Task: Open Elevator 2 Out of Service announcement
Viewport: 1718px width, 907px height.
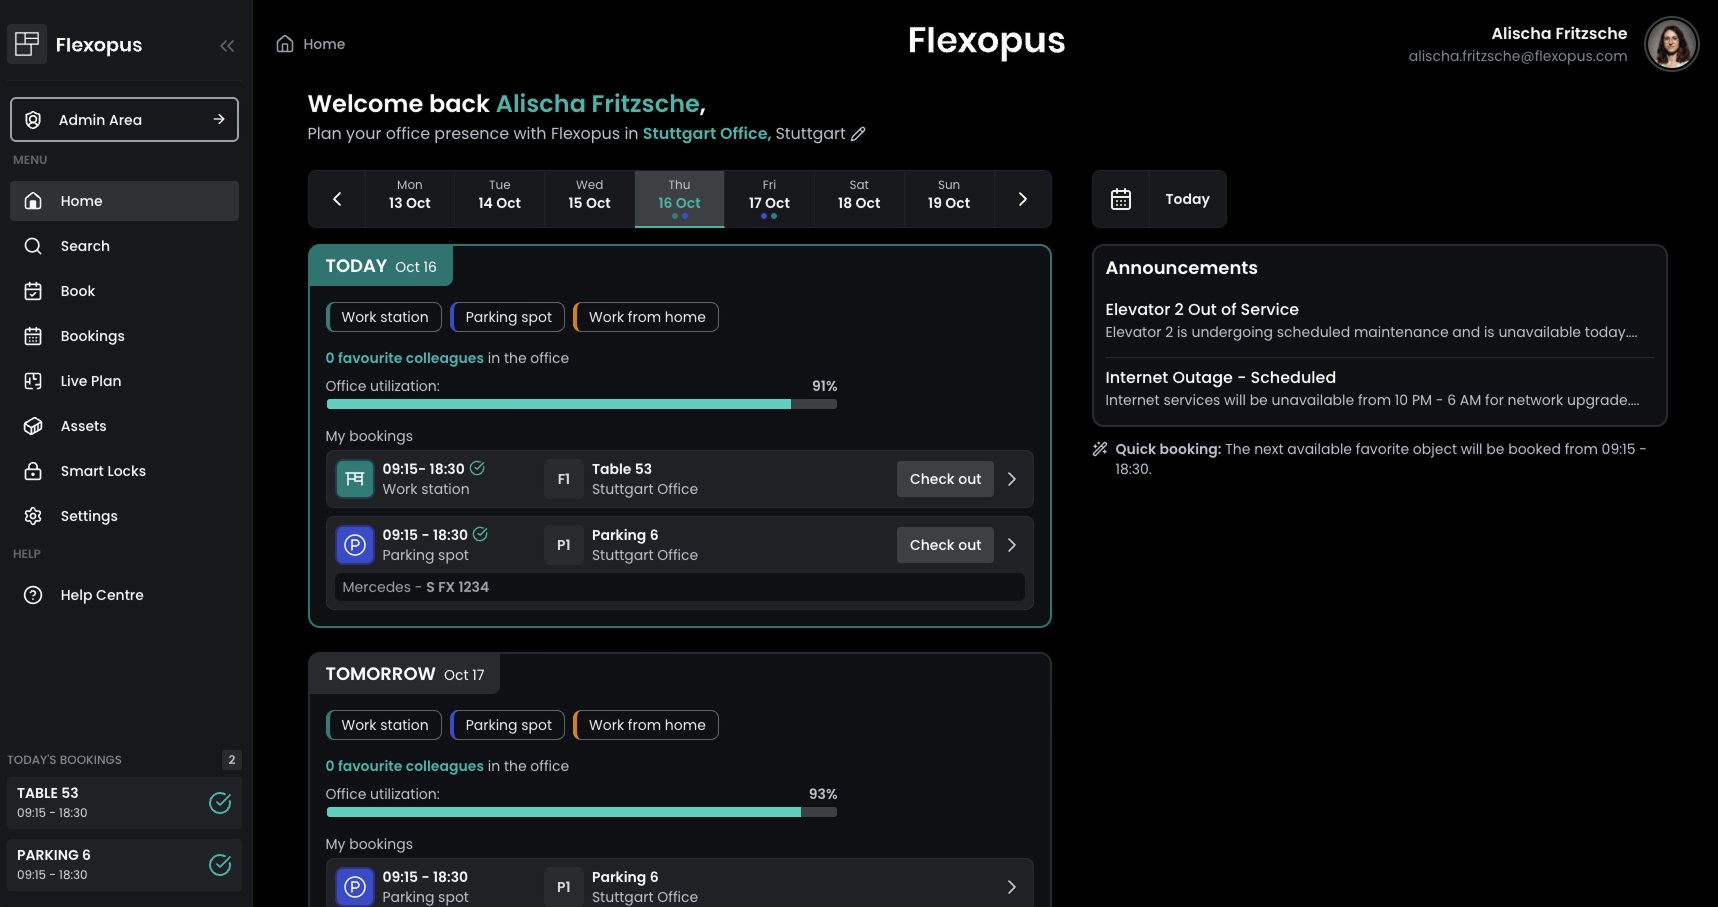Action: tap(1201, 310)
